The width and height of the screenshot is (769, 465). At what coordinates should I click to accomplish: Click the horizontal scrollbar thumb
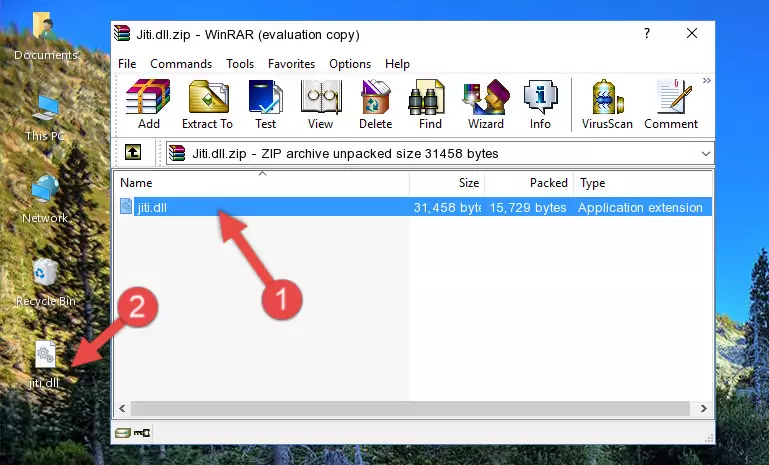[x=410, y=409]
